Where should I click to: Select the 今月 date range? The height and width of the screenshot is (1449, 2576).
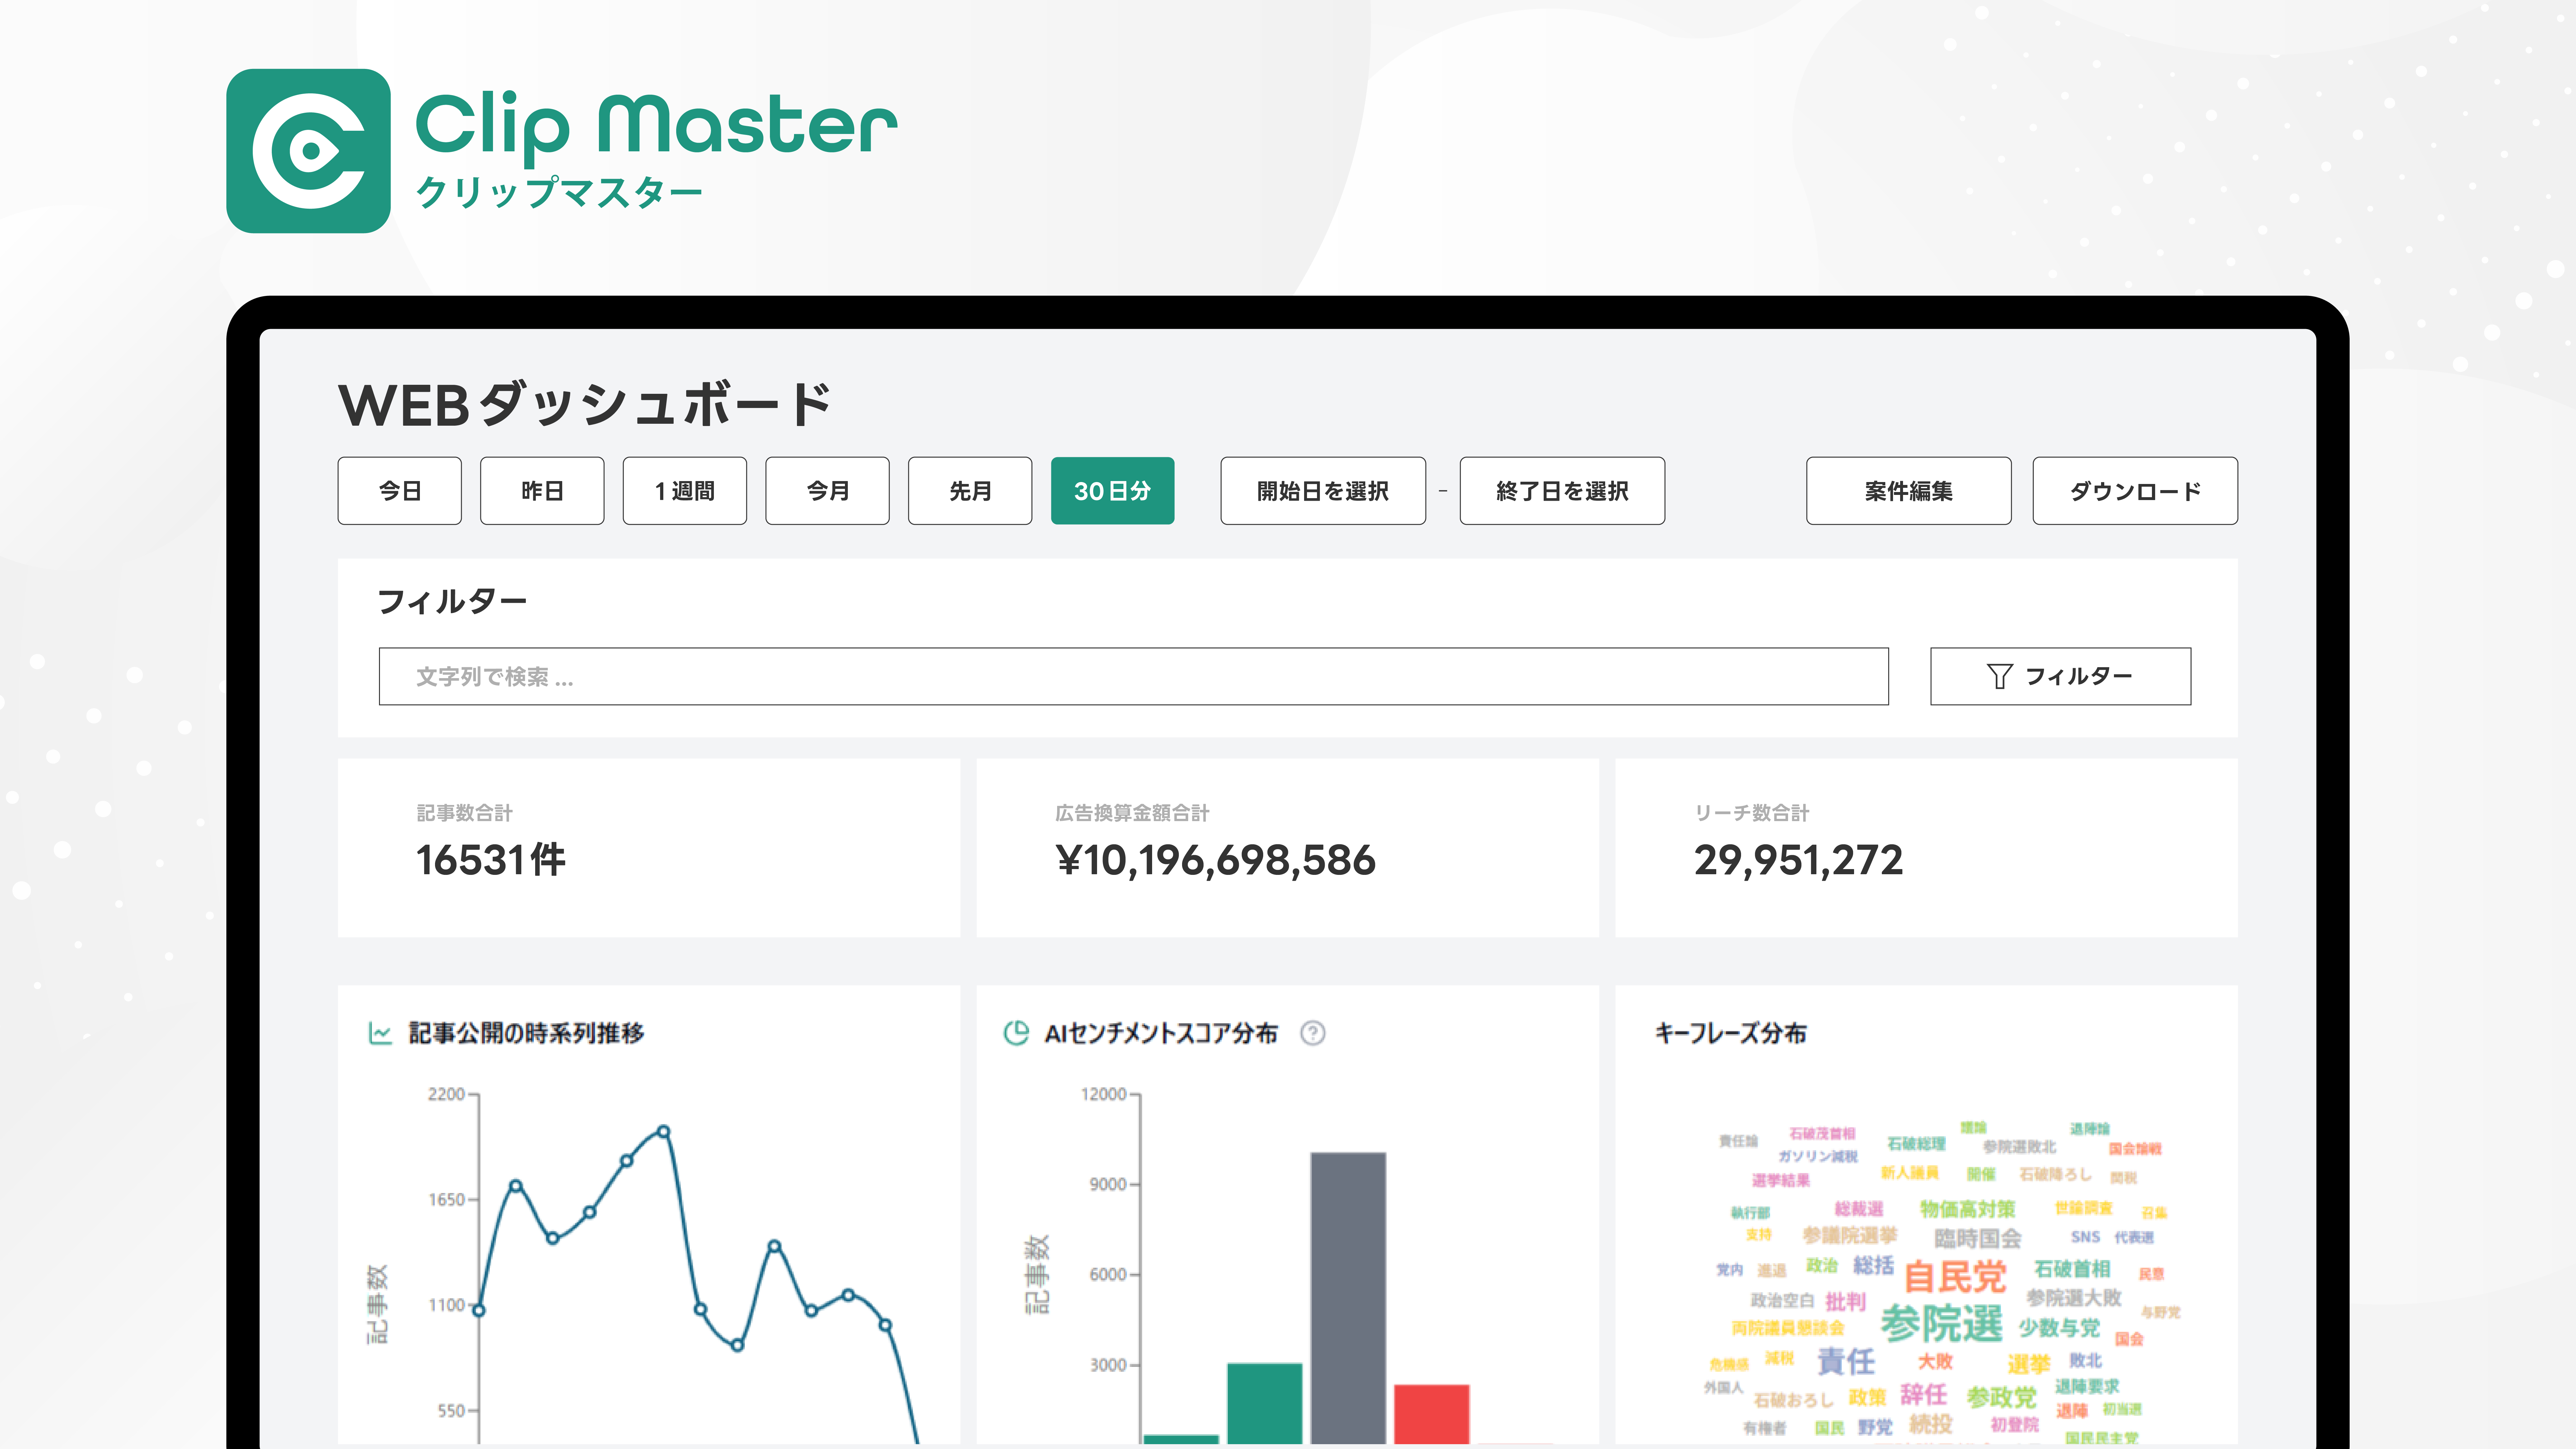click(828, 491)
